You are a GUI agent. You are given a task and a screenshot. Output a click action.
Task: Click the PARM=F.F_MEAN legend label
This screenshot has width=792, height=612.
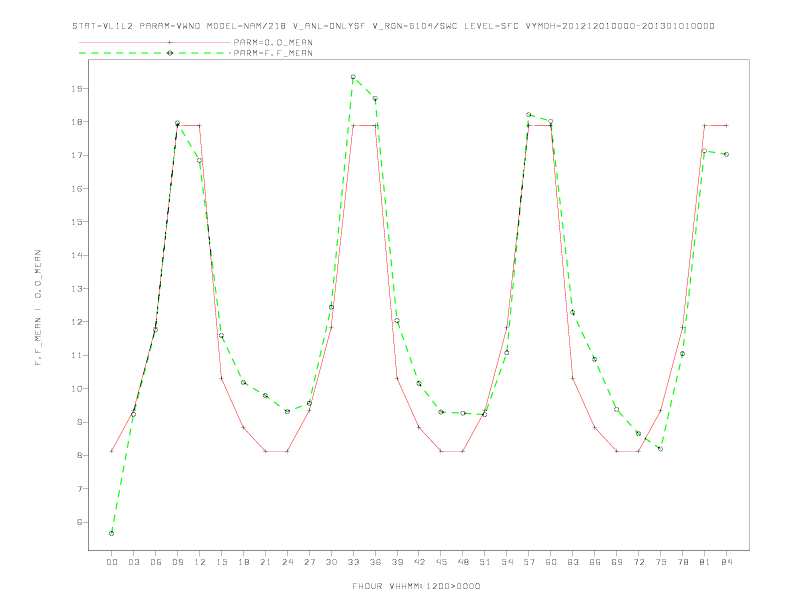[273, 53]
